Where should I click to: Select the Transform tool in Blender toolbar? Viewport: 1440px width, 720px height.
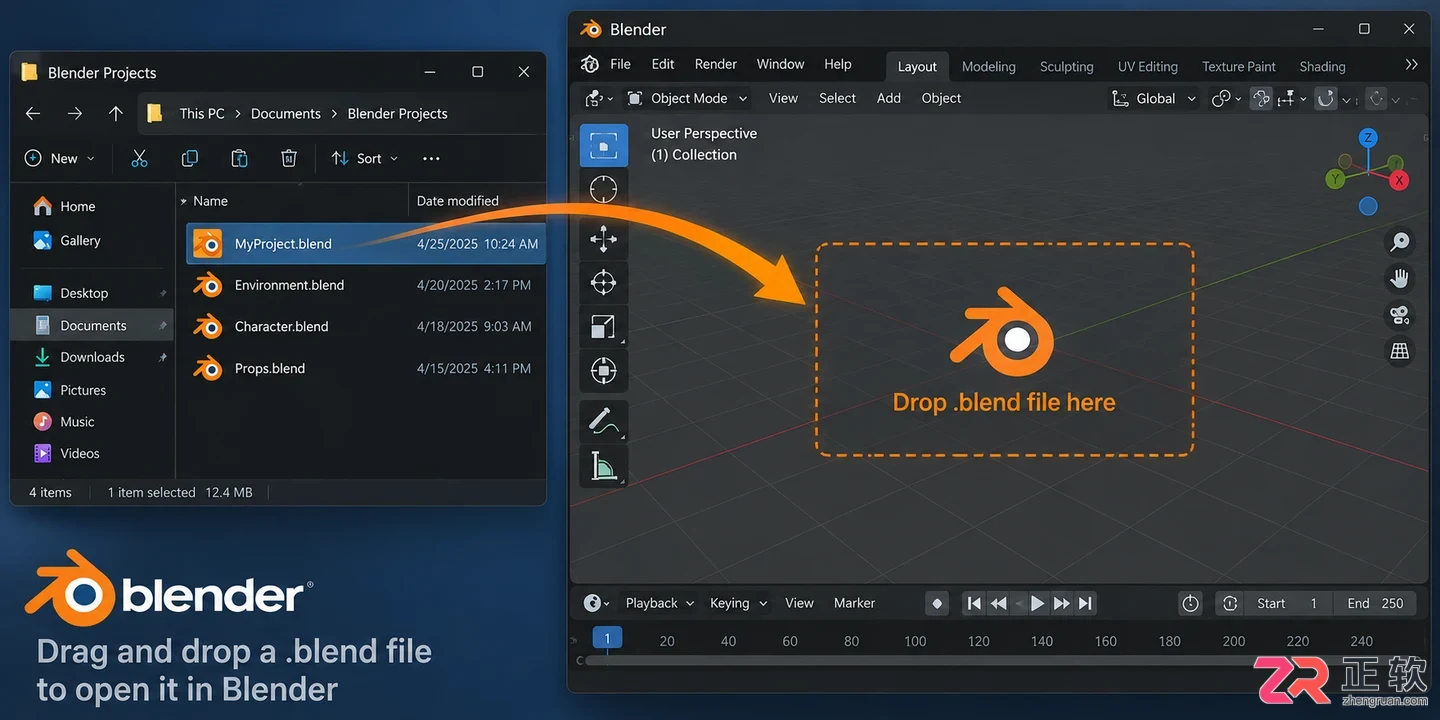(x=604, y=370)
